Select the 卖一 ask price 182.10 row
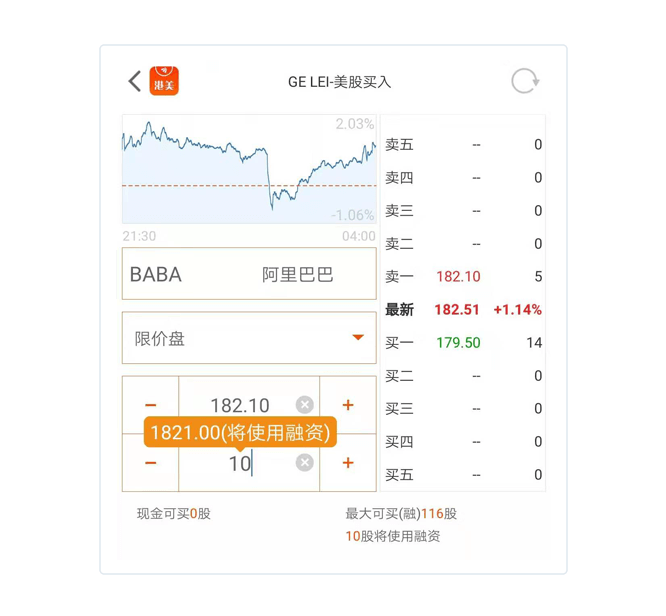 (463, 277)
